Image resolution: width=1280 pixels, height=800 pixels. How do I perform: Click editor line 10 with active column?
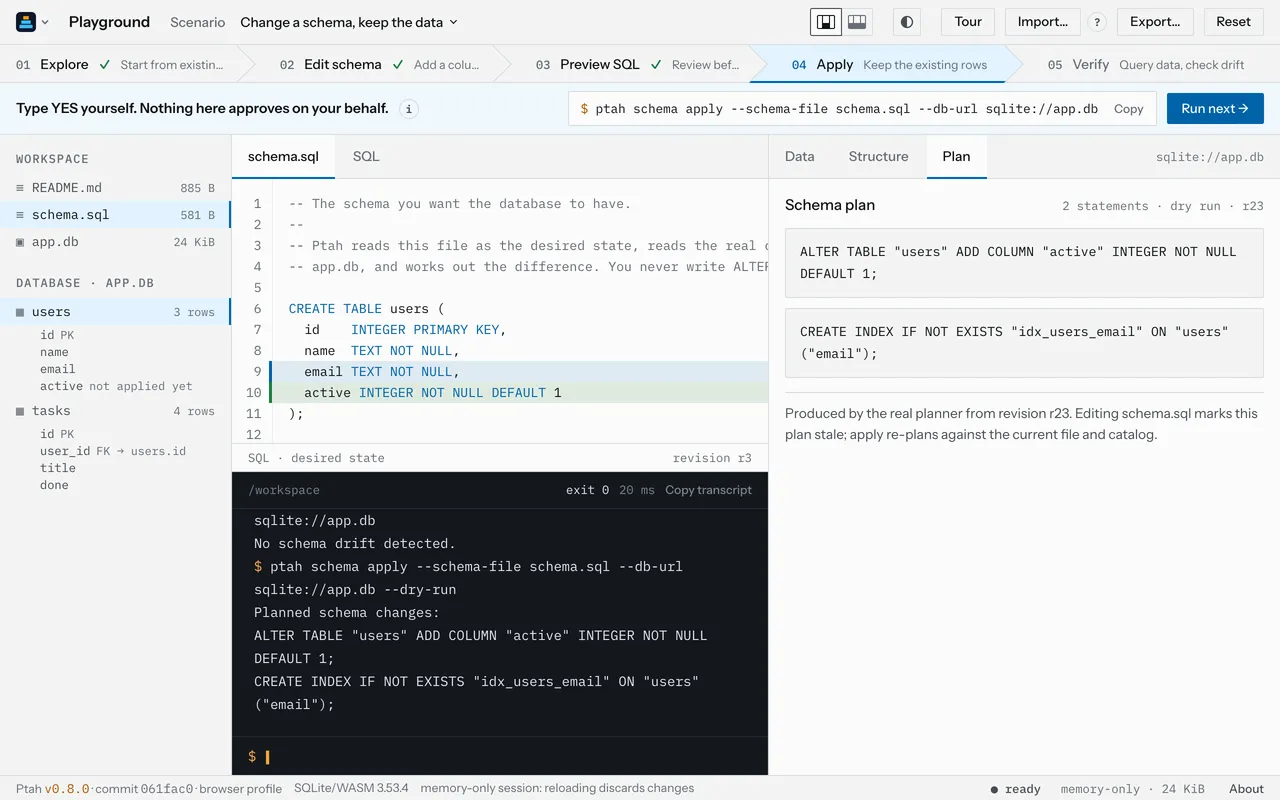(500, 393)
